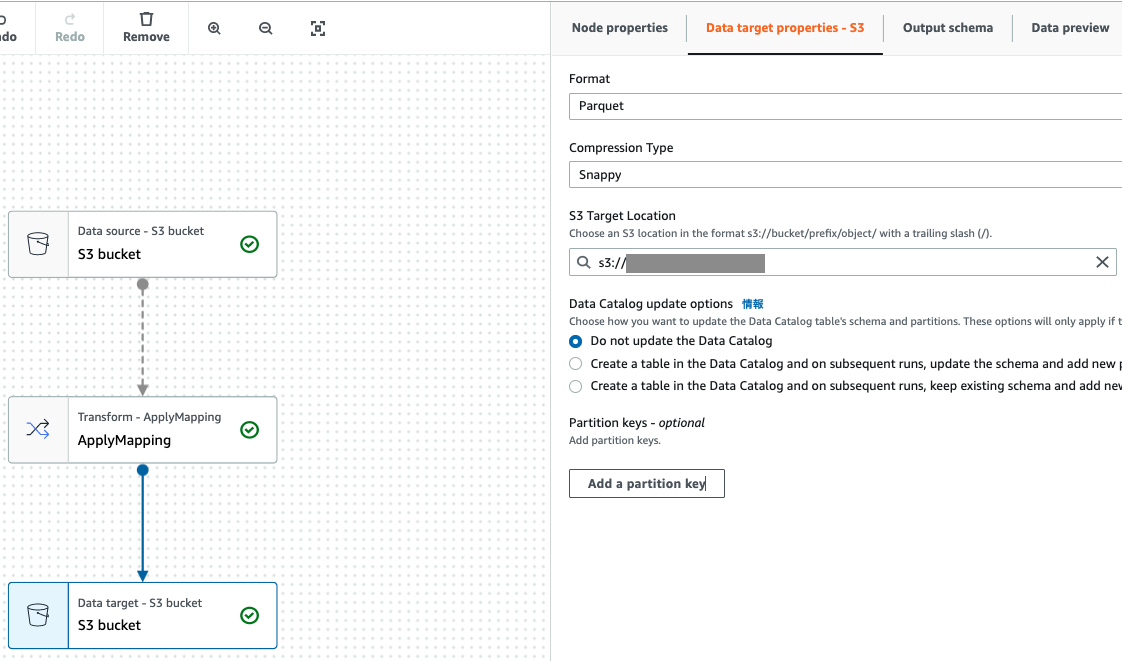
Task: Click the Redo toolbar button
Action: (70, 28)
